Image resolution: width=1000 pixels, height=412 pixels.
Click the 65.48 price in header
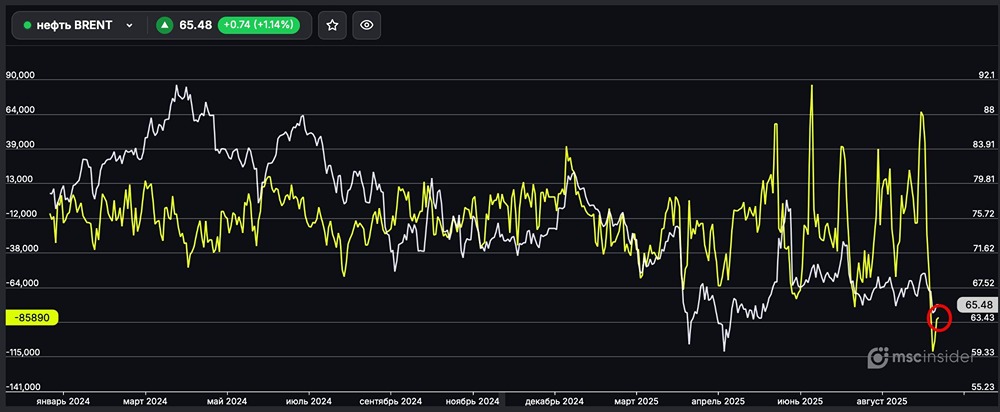point(197,25)
